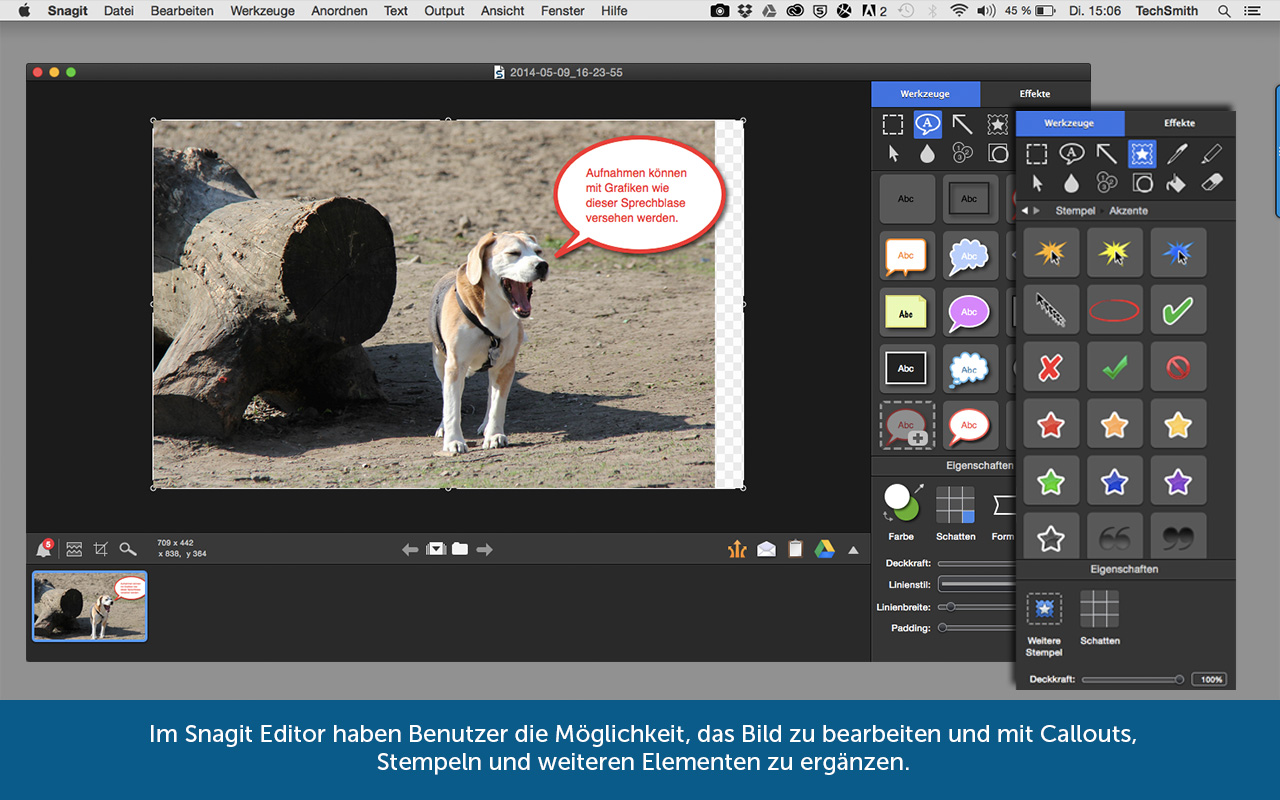The width and height of the screenshot is (1280, 800).
Task: Pick the green checkmark sticker stamp
Action: coord(1177,310)
